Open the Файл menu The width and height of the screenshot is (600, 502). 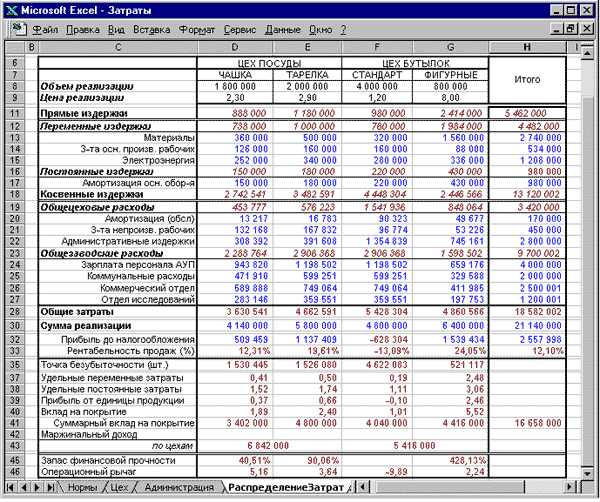pos(45,29)
